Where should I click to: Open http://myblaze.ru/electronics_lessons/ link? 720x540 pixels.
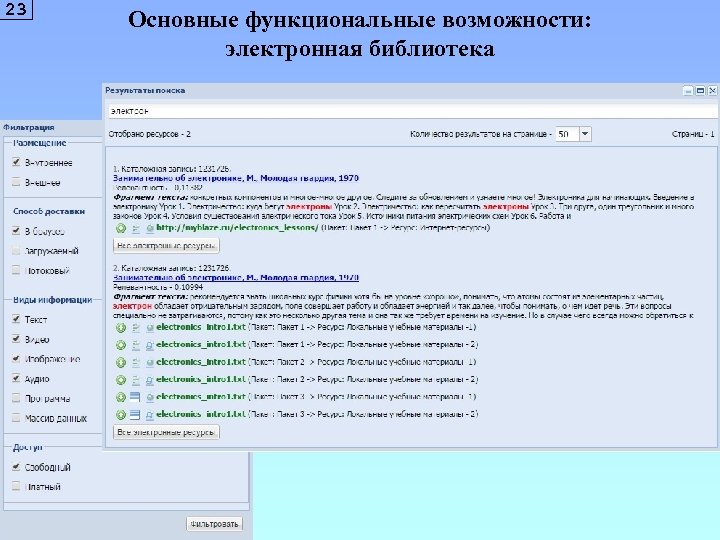pyautogui.click(x=237, y=228)
